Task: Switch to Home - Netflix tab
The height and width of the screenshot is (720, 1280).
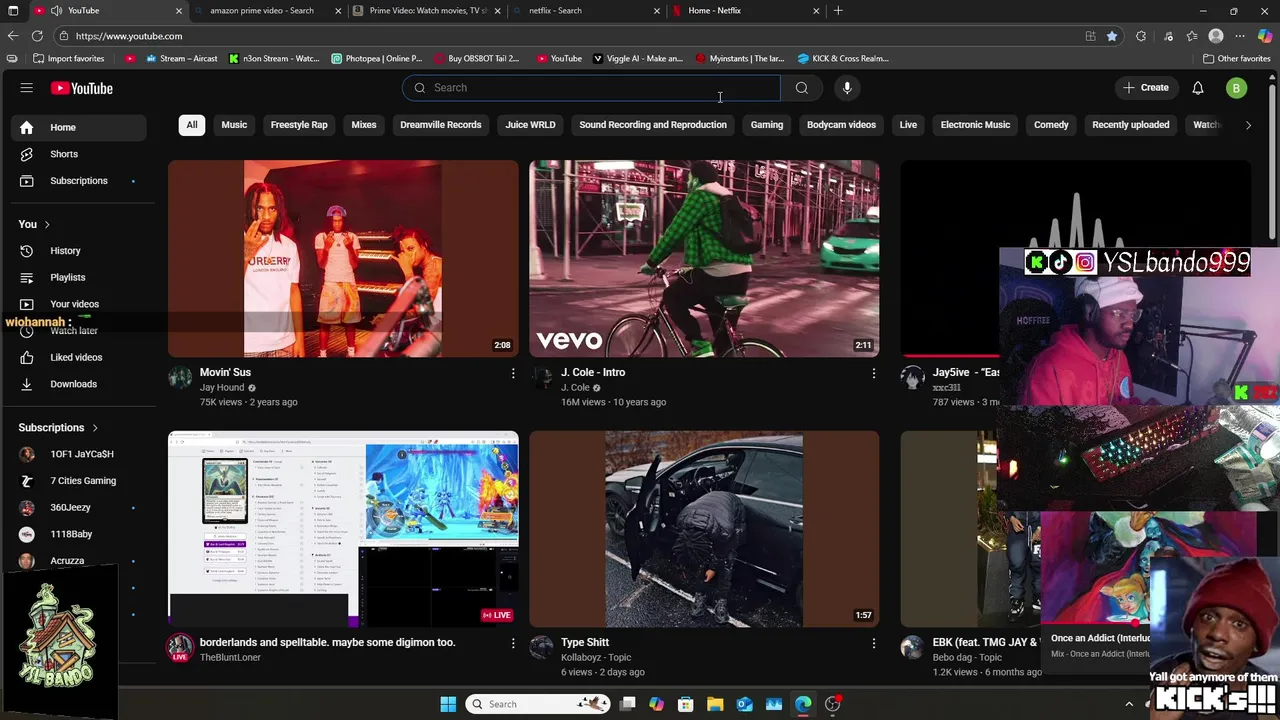Action: (745, 11)
